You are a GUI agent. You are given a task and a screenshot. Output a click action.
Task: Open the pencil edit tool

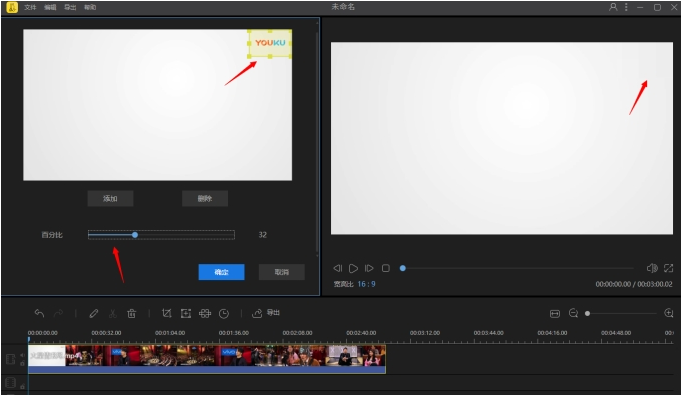(x=94, y=315)
